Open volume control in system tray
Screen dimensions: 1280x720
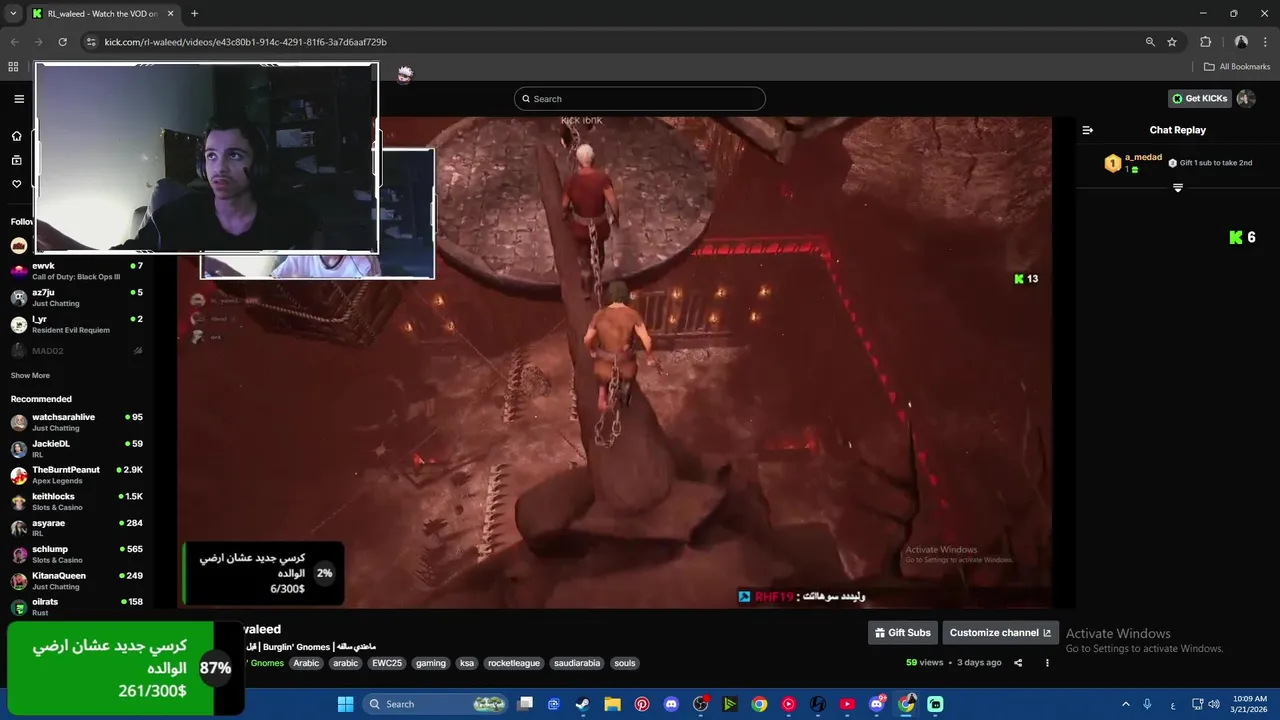click(x=1214, y=704)
